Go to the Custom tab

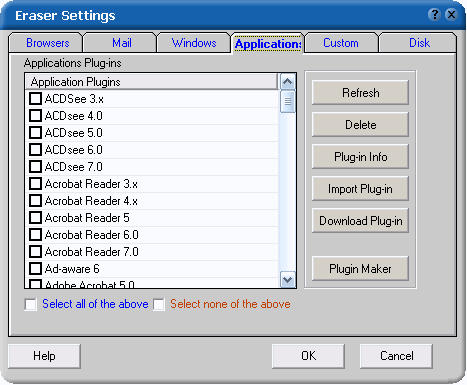coord(341,43)
